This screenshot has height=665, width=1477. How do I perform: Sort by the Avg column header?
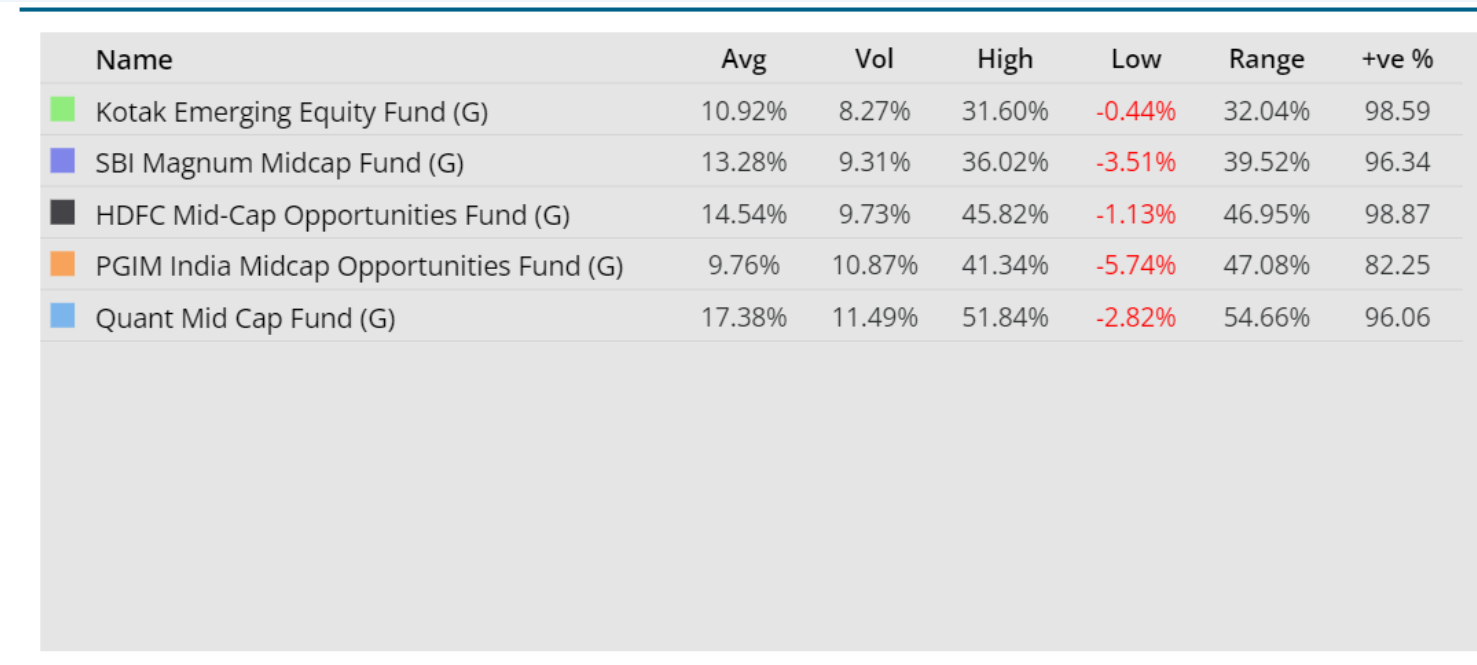click(x=743, y=60)
